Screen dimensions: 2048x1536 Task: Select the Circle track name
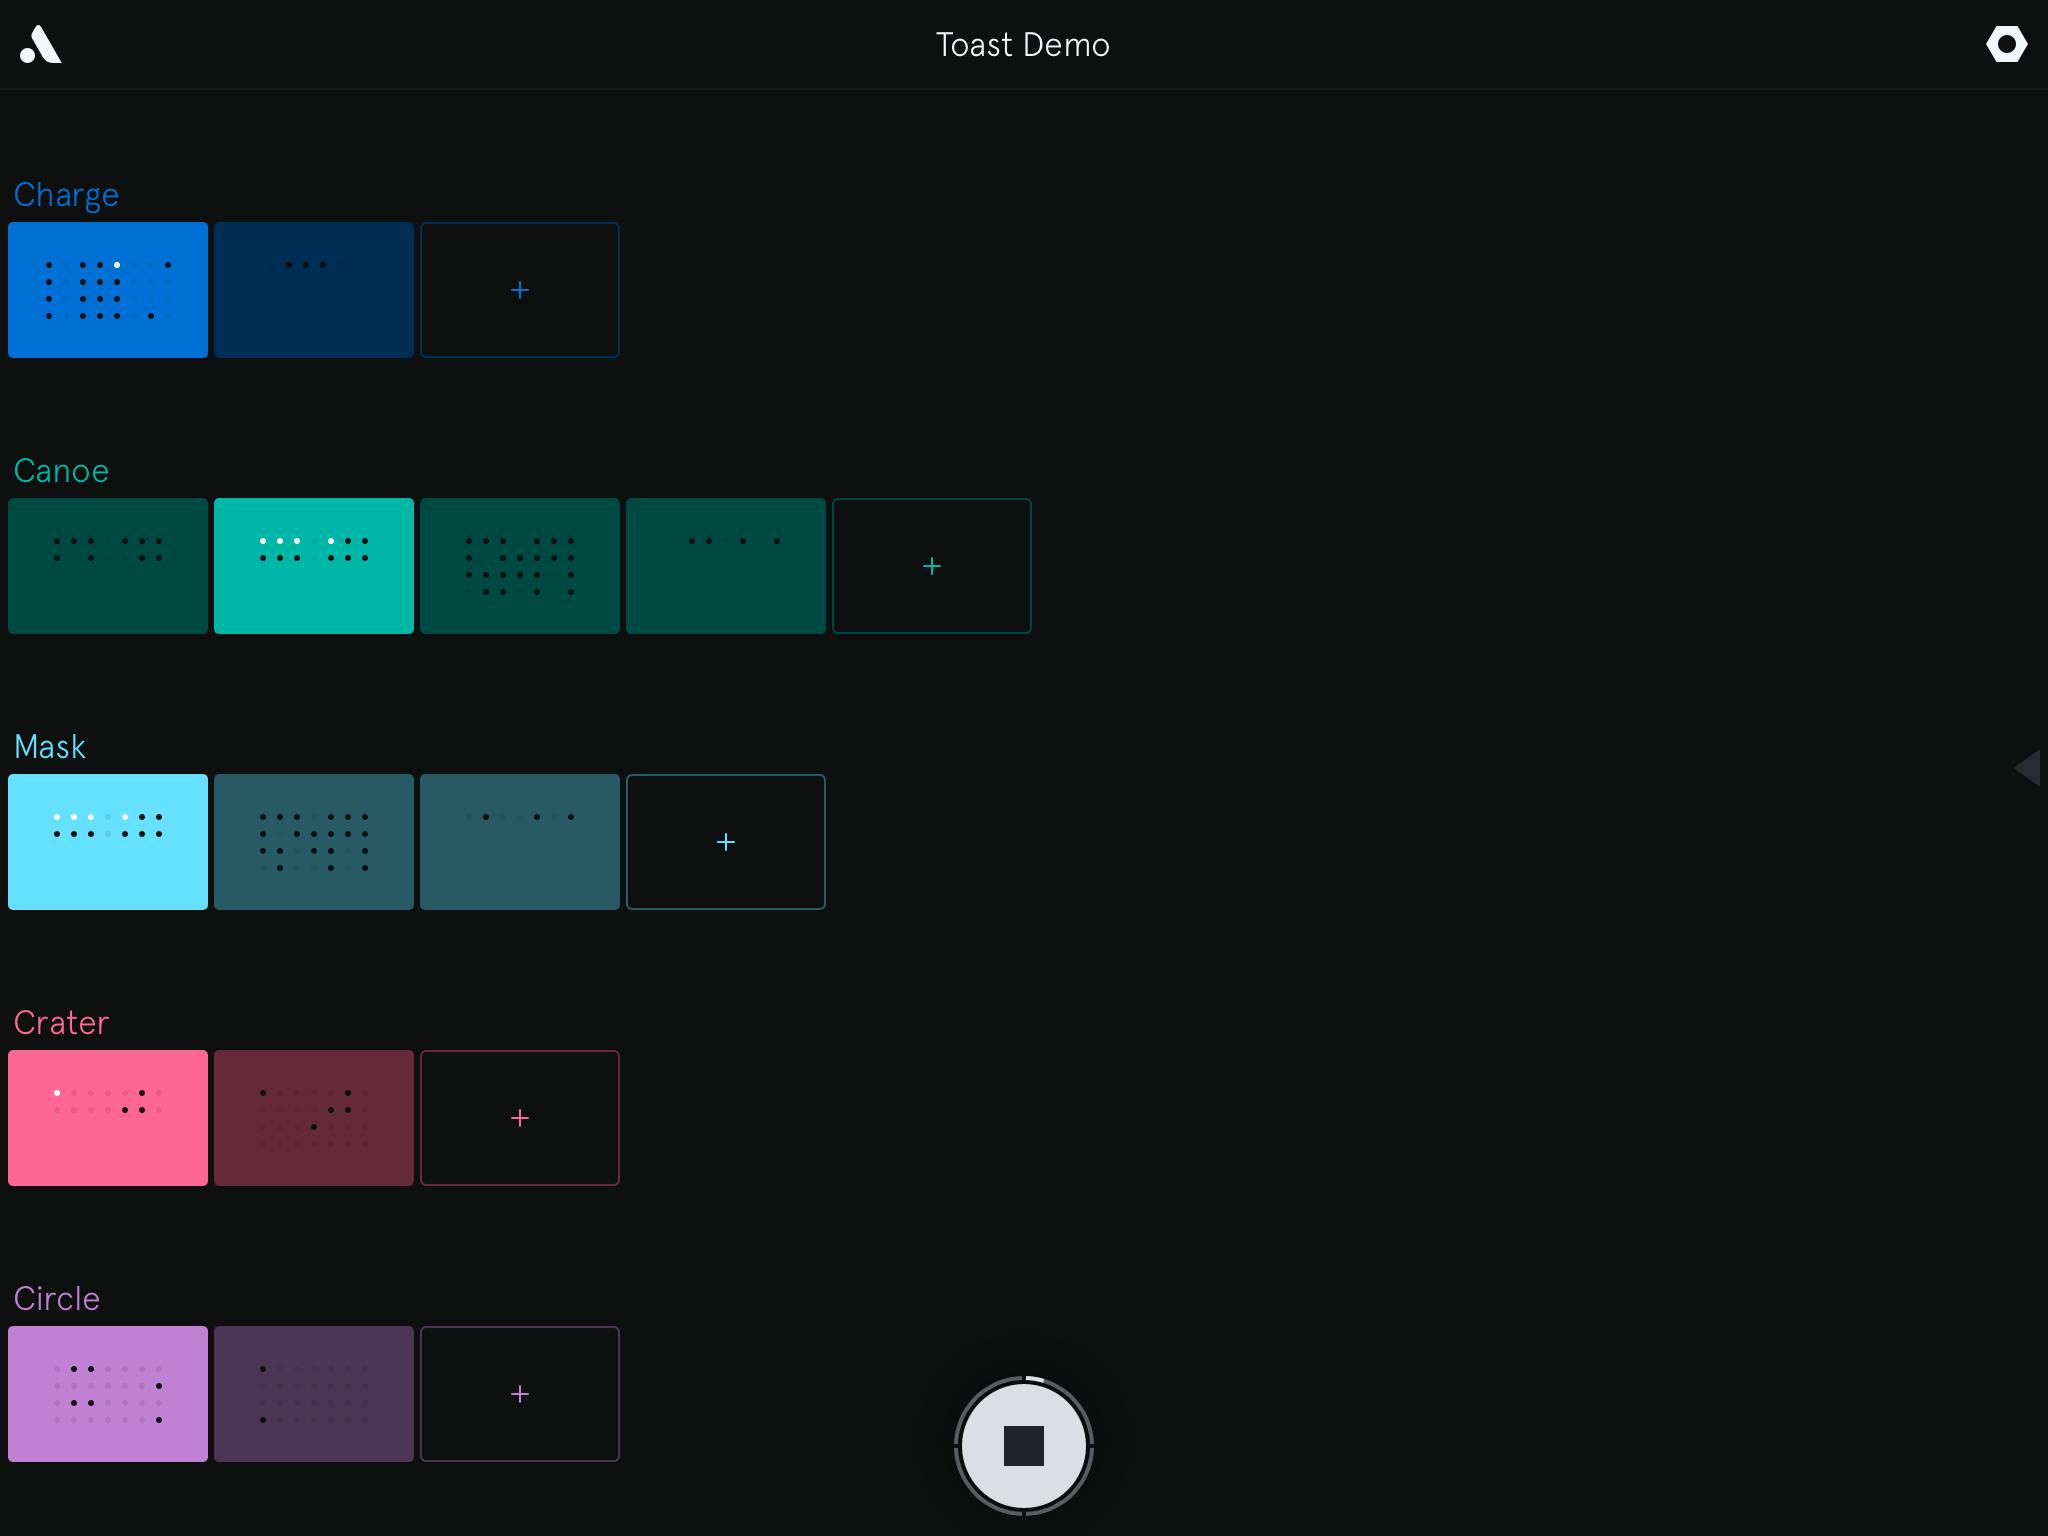tap(57, 1299)
